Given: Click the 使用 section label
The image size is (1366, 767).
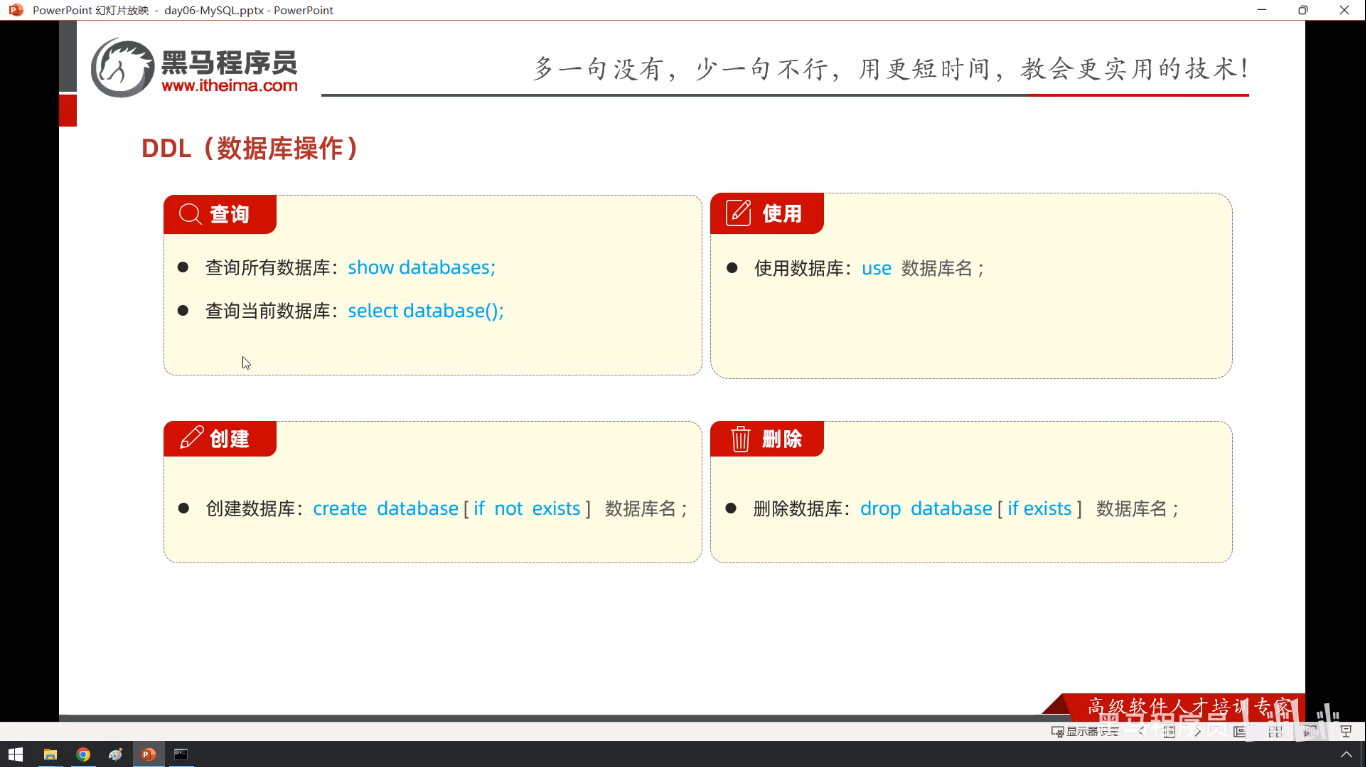Looking at the screenshot, I should (781, 213).
